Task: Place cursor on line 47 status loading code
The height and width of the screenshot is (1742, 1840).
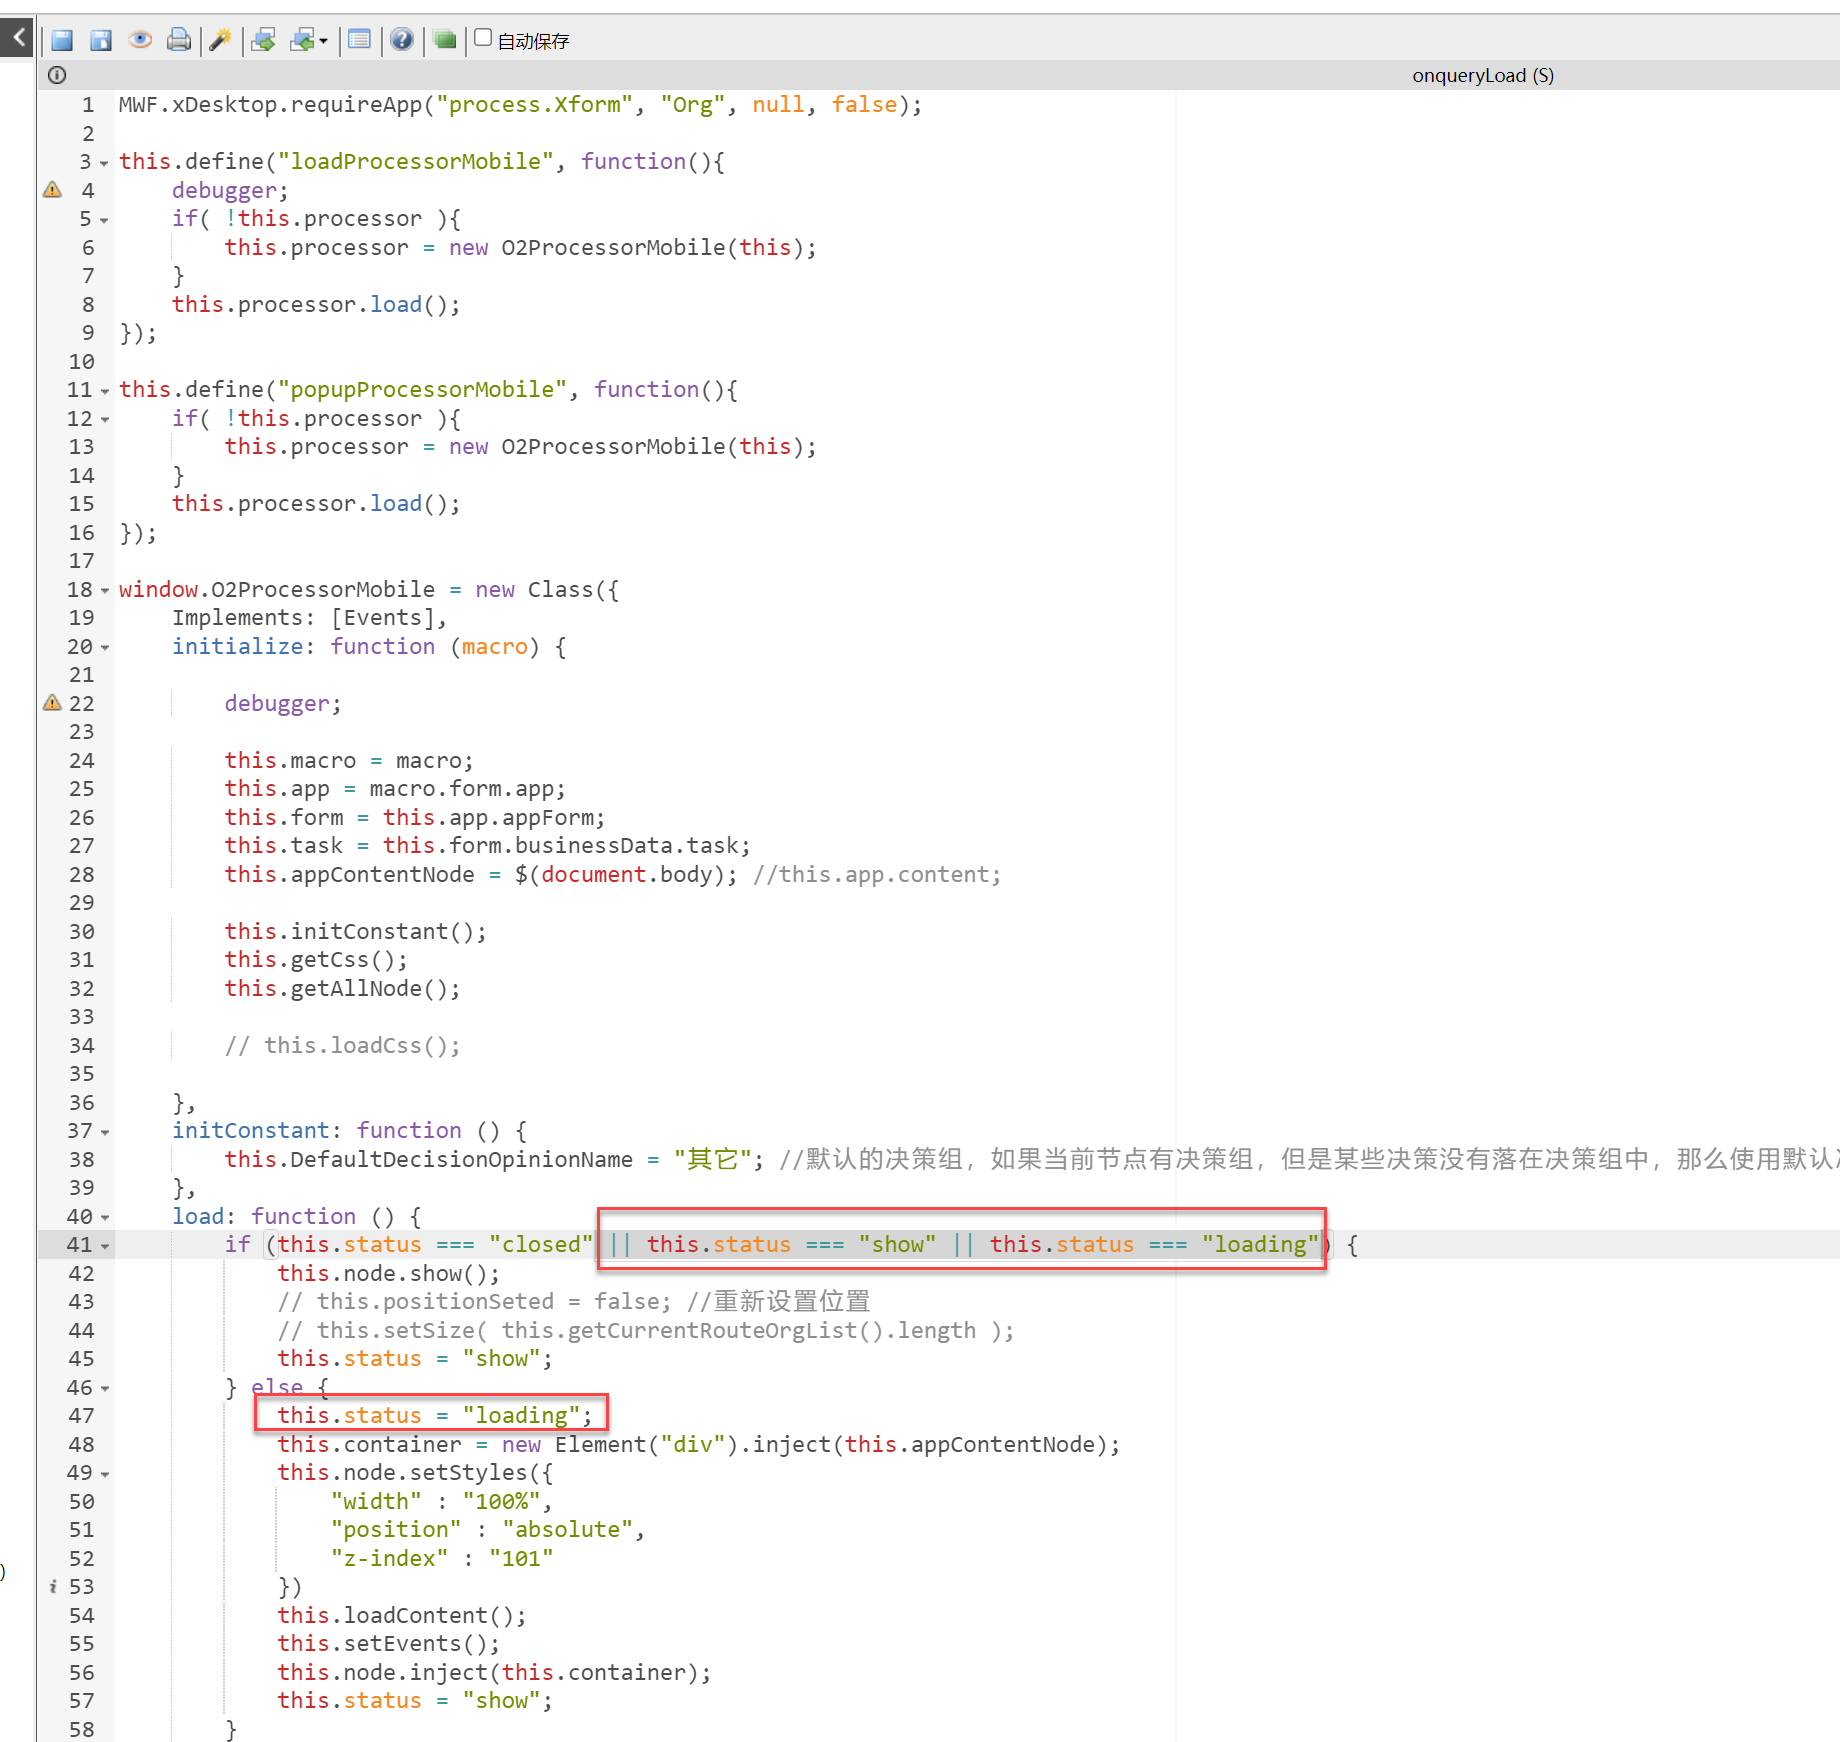Action: pos(433,1415)
